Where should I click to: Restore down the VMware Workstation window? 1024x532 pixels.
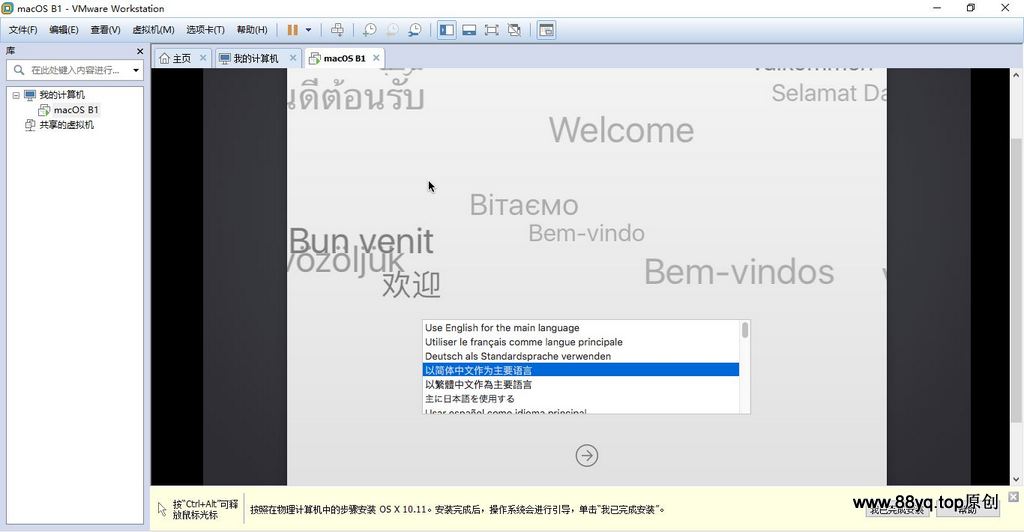pos(970,8)
